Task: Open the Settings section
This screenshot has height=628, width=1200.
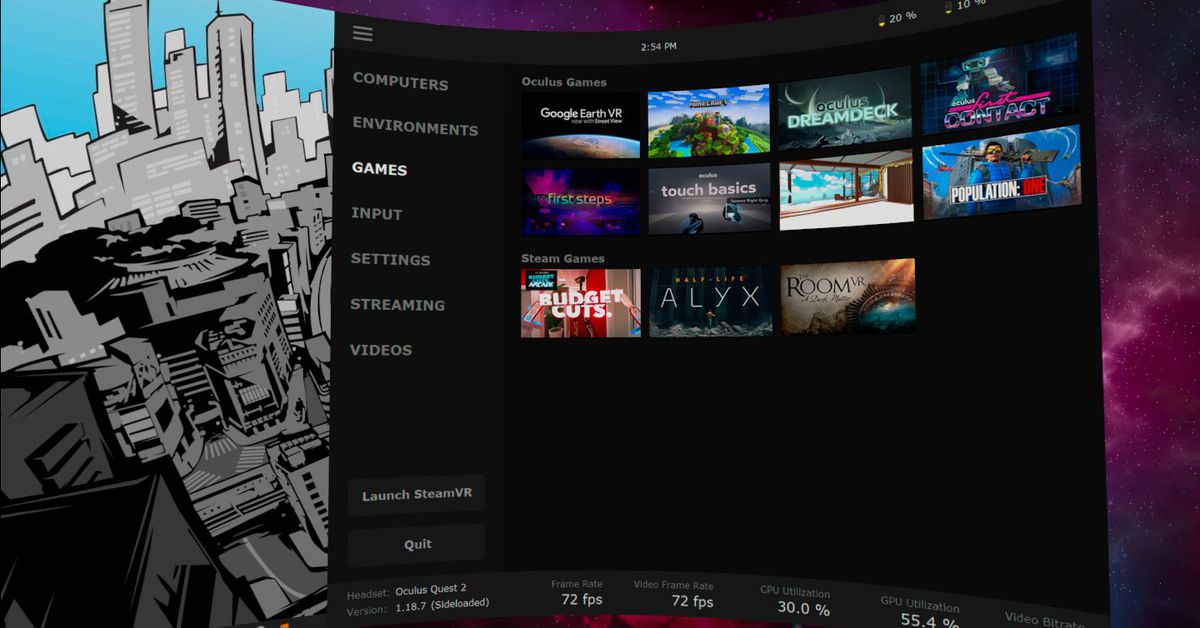Action: (390, 259)
